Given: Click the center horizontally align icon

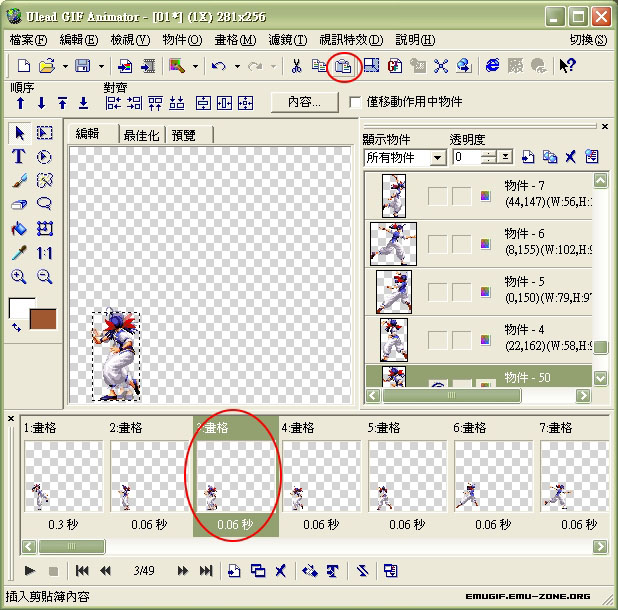Looking at the screenshot, I should tap(224, 103).
